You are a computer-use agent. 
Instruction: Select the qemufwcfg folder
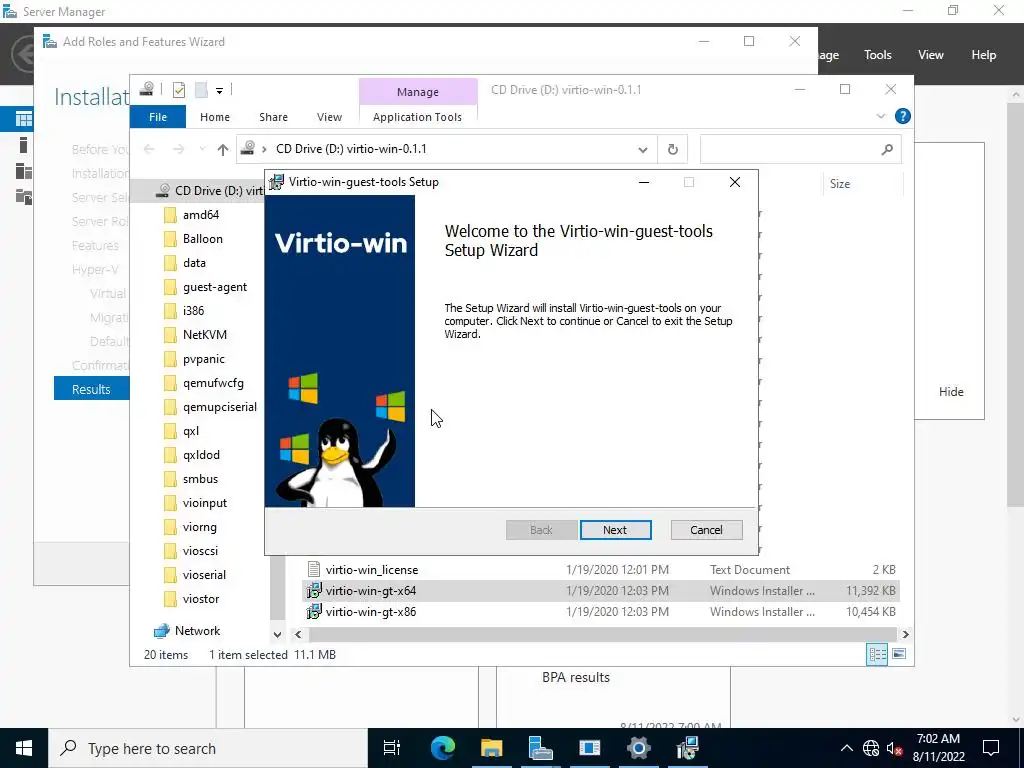(213, 383)
